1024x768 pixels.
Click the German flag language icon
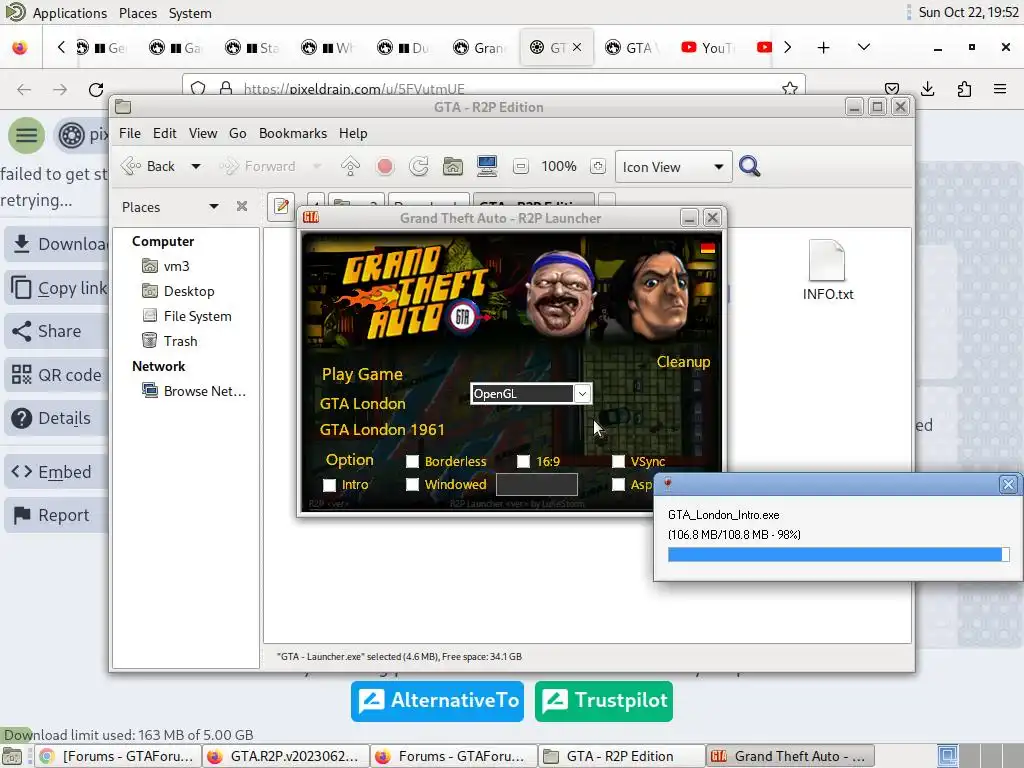707,248
